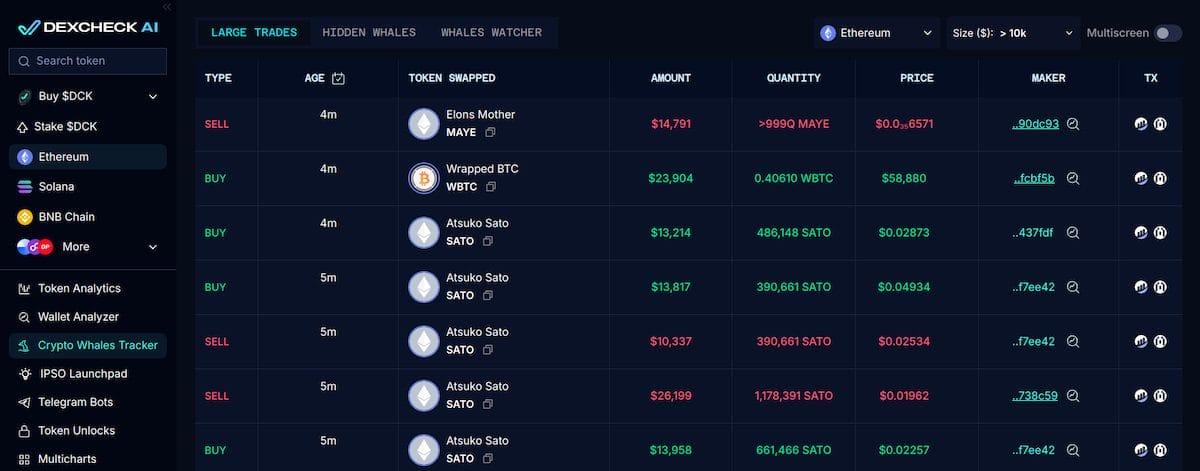Open Wallet Analyzer from the sidebar
Screen dimensions: 1200x471
coord(78,317)
